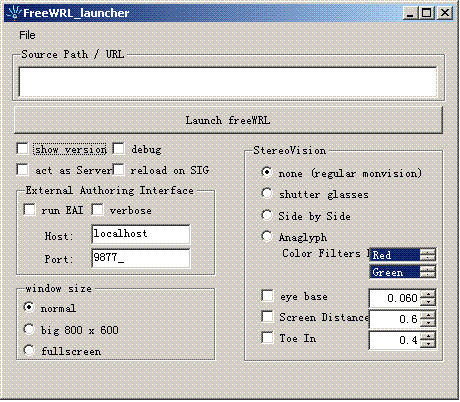Select the fullscreen radio button
The image size is (460, 402).
pos(29,350)
